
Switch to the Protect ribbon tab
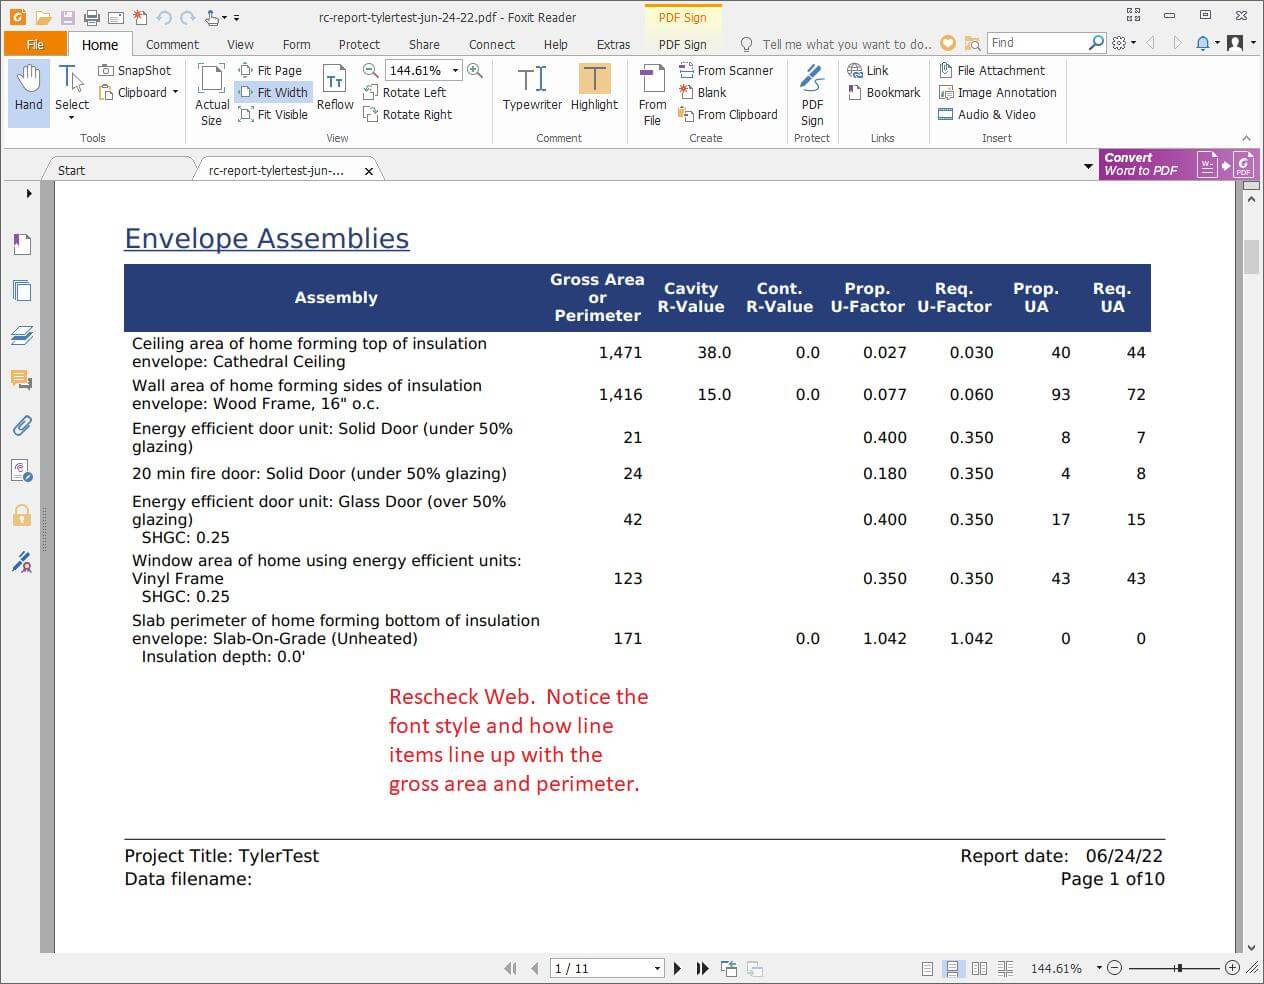[x=359, y=44]
